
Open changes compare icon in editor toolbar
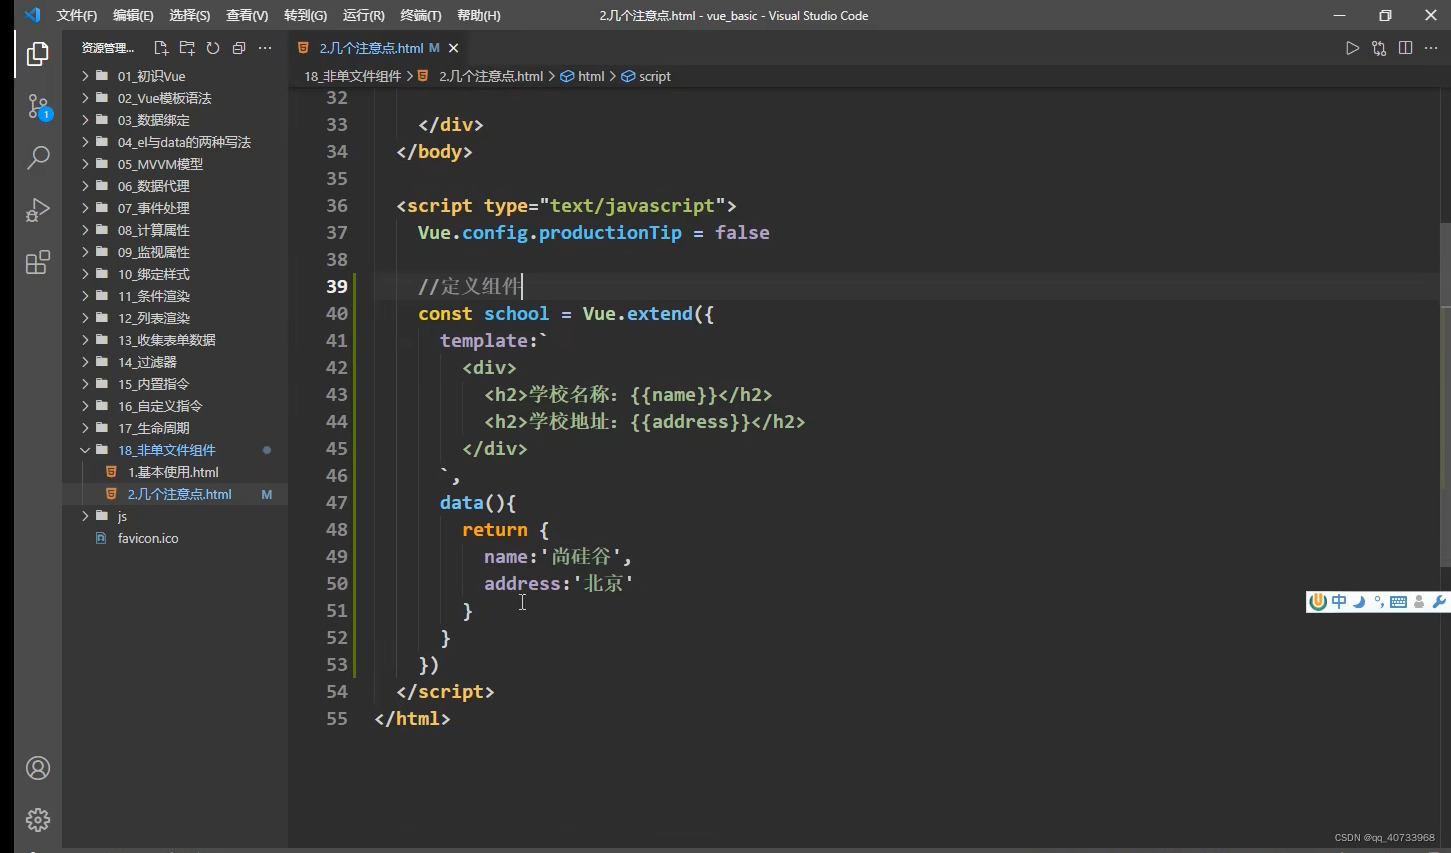point(1379,48)
